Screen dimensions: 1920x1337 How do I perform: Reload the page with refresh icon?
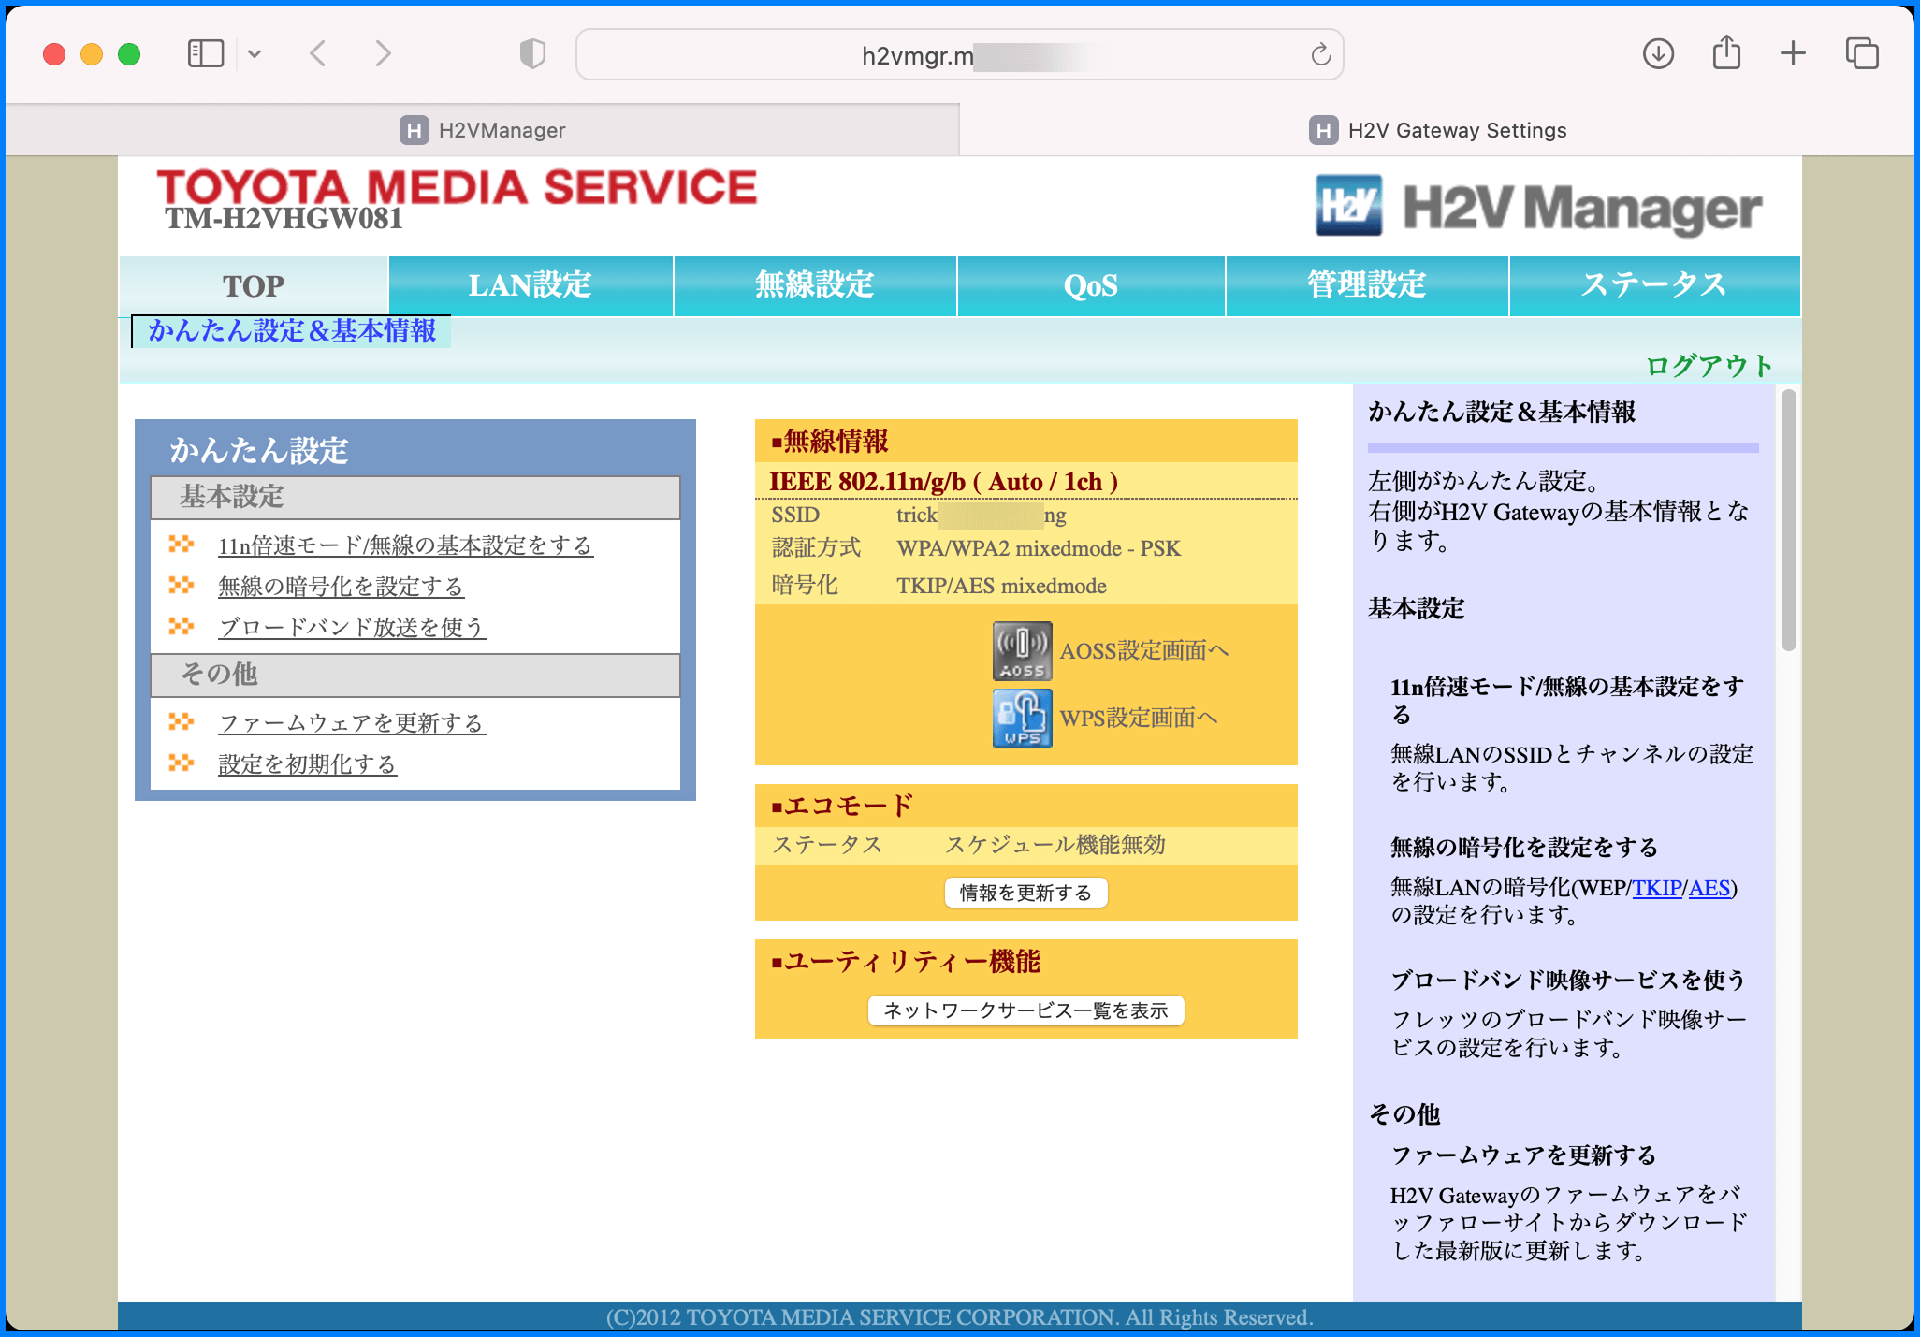(x=1321, y=54)
